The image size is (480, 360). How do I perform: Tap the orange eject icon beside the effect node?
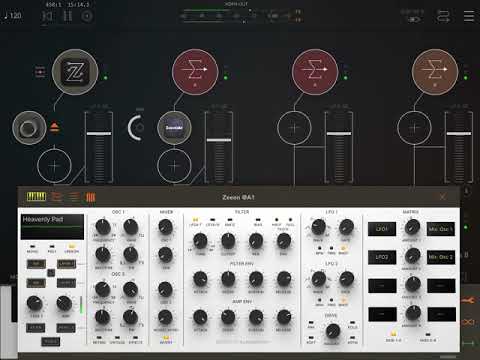54,127
